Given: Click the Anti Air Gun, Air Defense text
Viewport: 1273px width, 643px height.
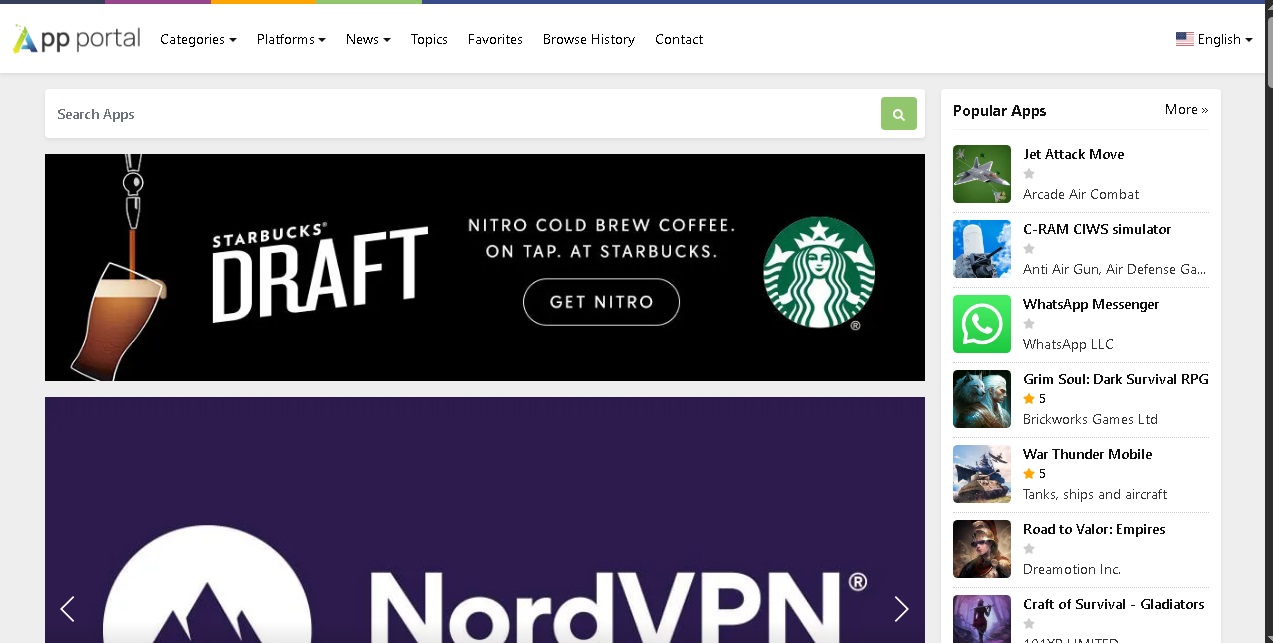Looking at the screenshot, I should click(1114, 269).
